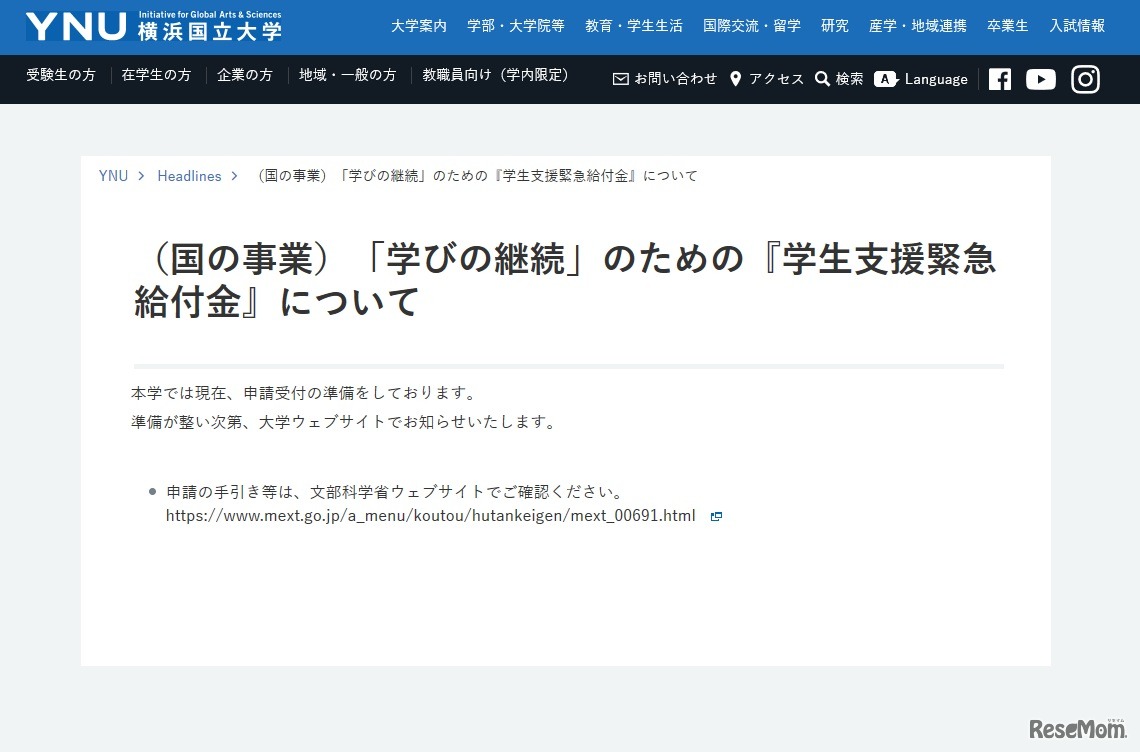Screen dimensions: 1140x752
Task: Open the 入試情報 menu item
Action: pyautogui.click(x=1077, y=26)
